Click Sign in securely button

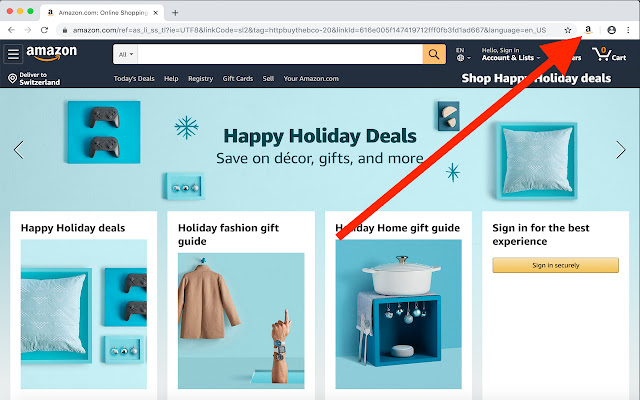(x=556, y=265)
